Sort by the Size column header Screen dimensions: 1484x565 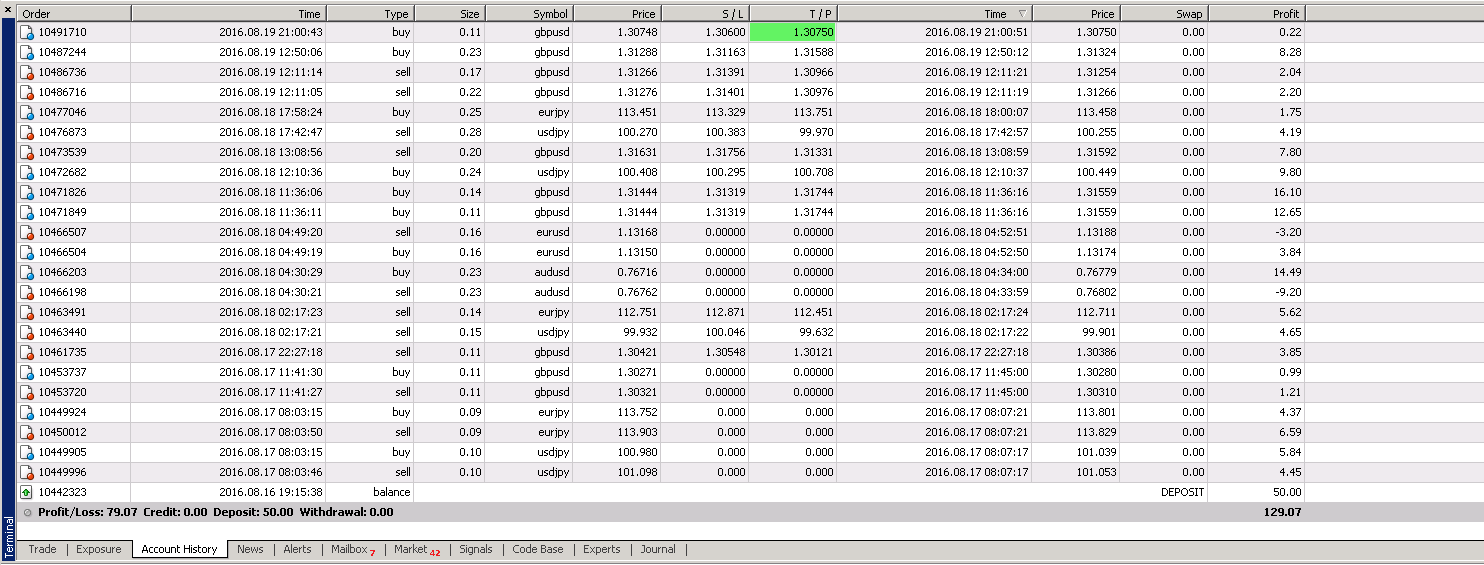[449, 14]
